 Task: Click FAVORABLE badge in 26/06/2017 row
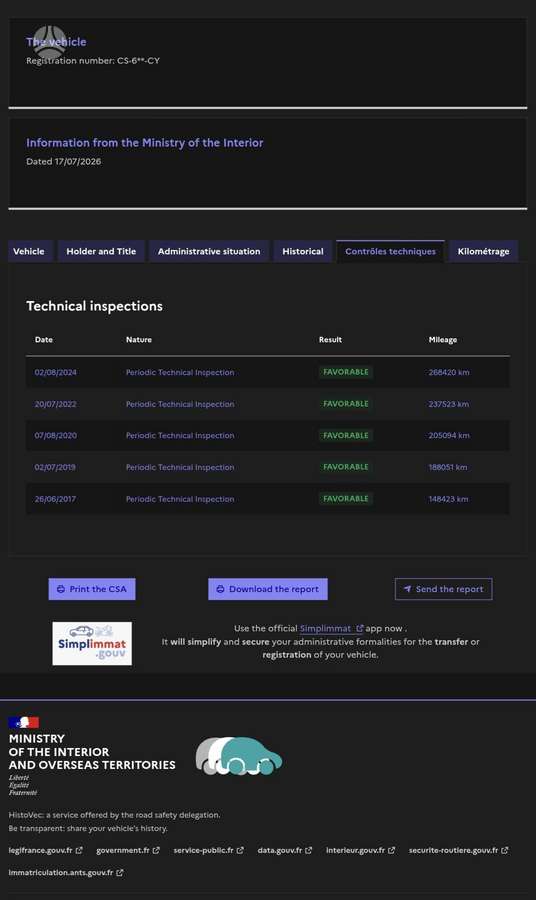coord(346,499)
